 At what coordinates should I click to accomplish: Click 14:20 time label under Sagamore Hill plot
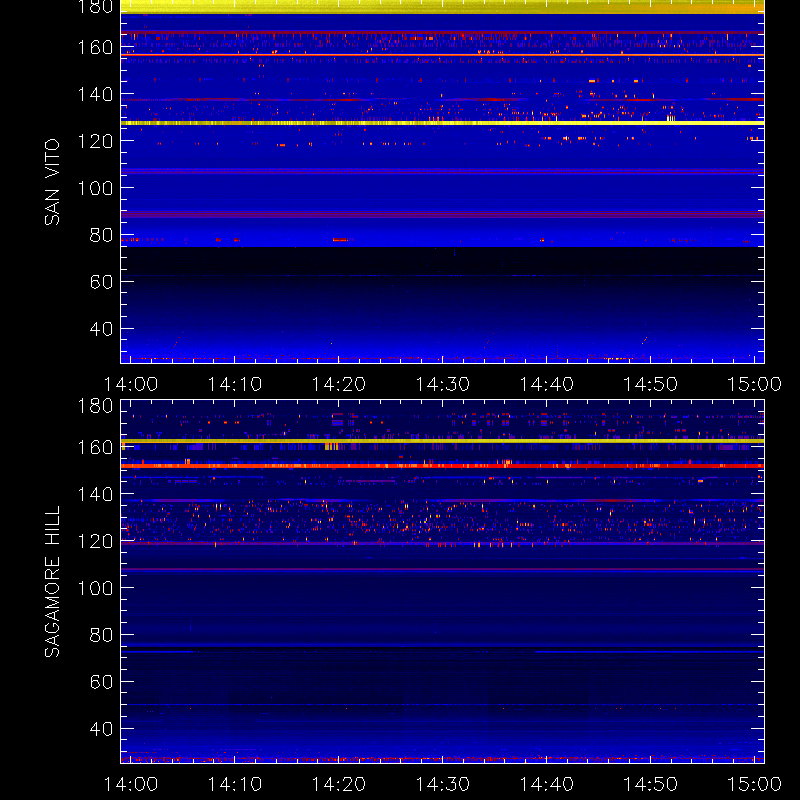pyautogui.click(x=339, y=784)
